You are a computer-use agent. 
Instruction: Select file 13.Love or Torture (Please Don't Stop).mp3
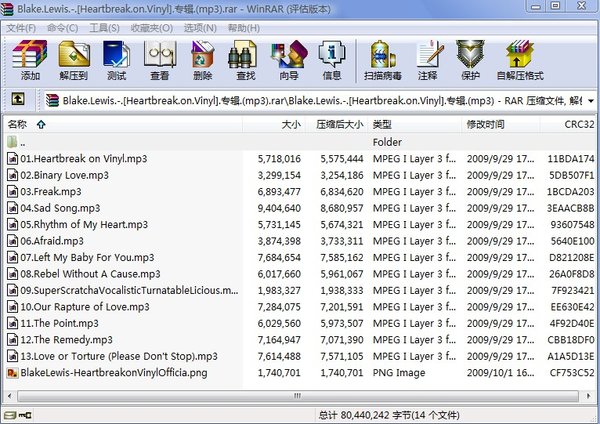pos(119,356)
